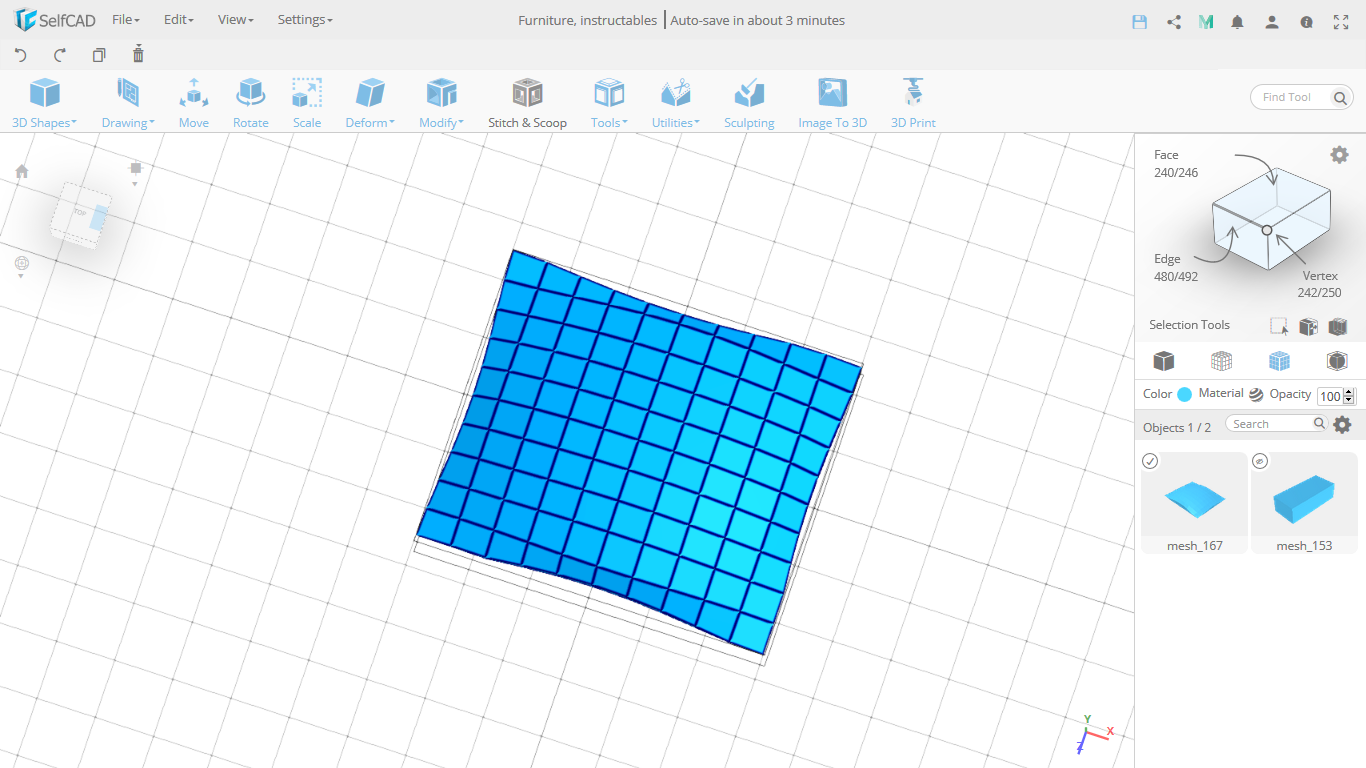Screen dimensions: 1366x768
Task: Open selection settings gear near Face count
Action: coord(1339,154)
